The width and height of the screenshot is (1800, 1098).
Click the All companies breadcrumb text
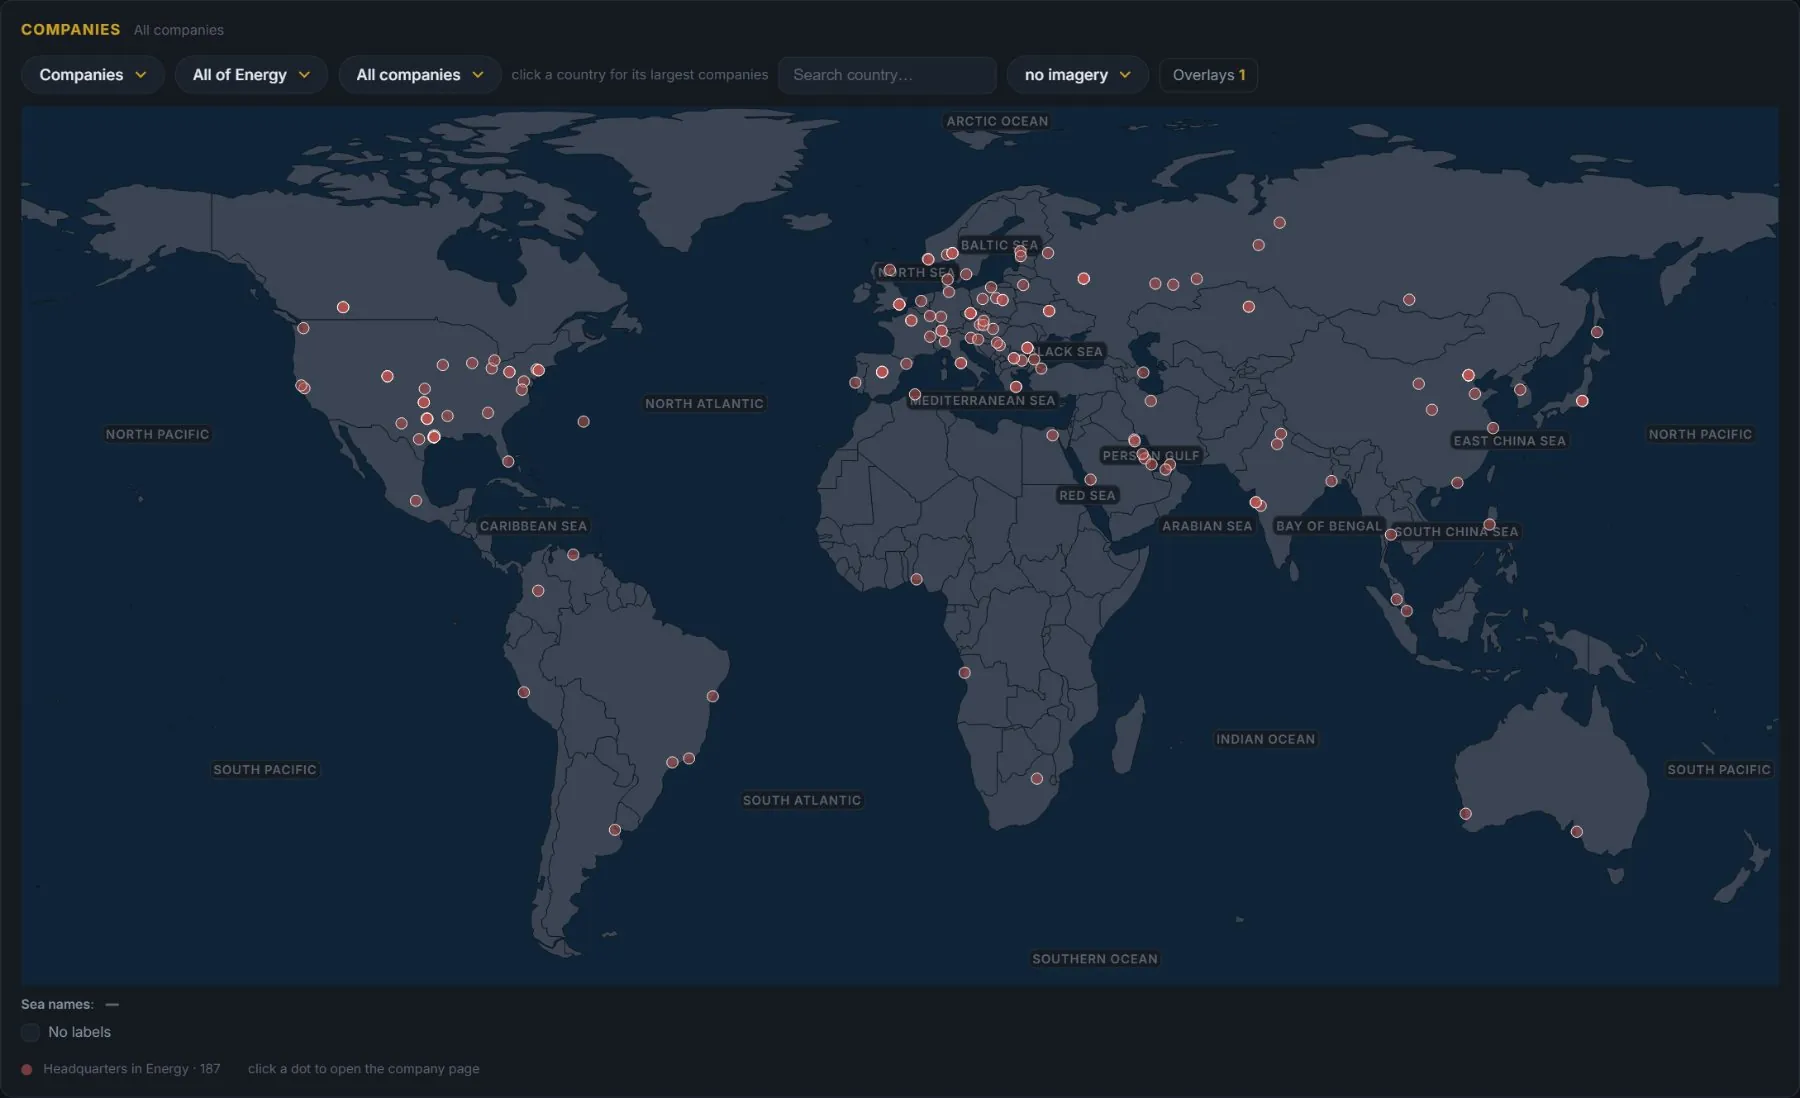(179, 30)
